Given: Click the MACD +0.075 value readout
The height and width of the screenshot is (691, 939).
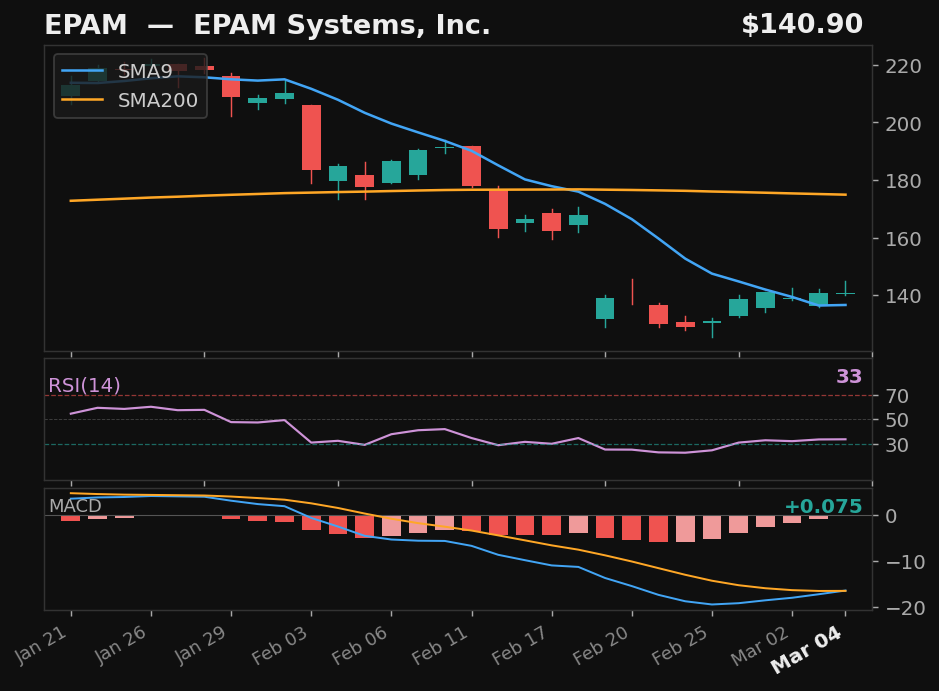Looking at the screenshot, I should pyautogui.click(x=824, y=507).
